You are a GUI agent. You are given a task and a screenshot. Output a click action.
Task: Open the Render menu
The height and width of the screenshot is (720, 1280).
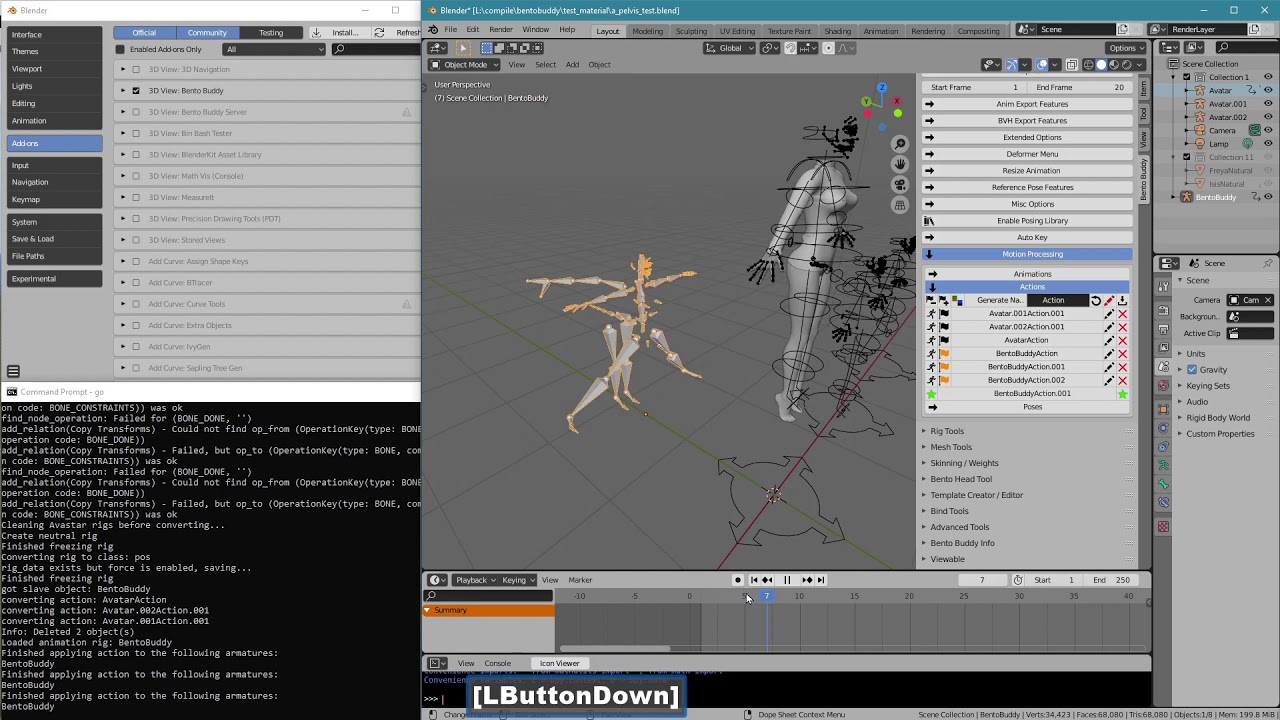coord(501,30)
